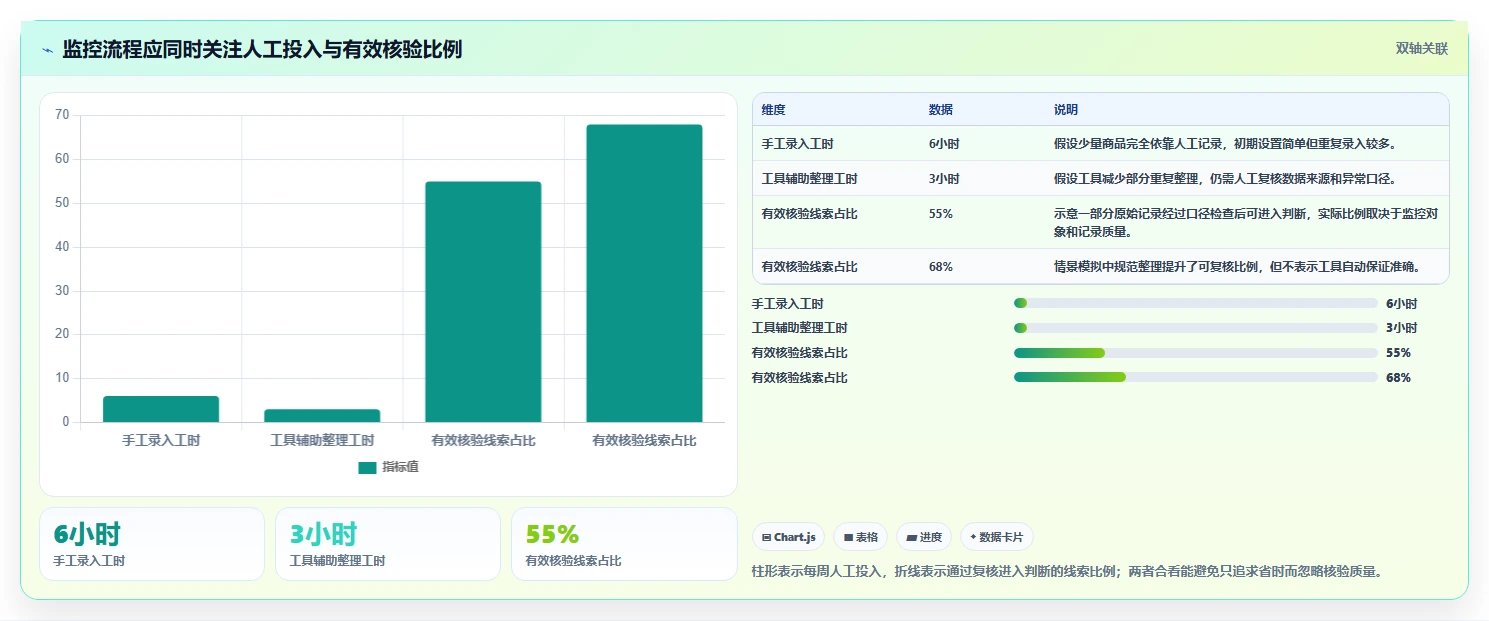
Task: Click the description starting 示意一部分原始记录
Action: 1245,223
